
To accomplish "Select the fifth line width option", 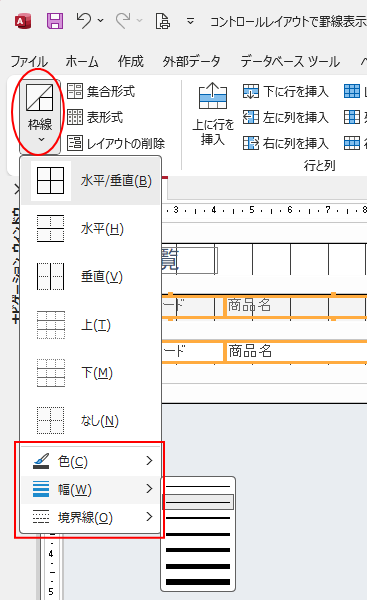I will coord(198,550).
